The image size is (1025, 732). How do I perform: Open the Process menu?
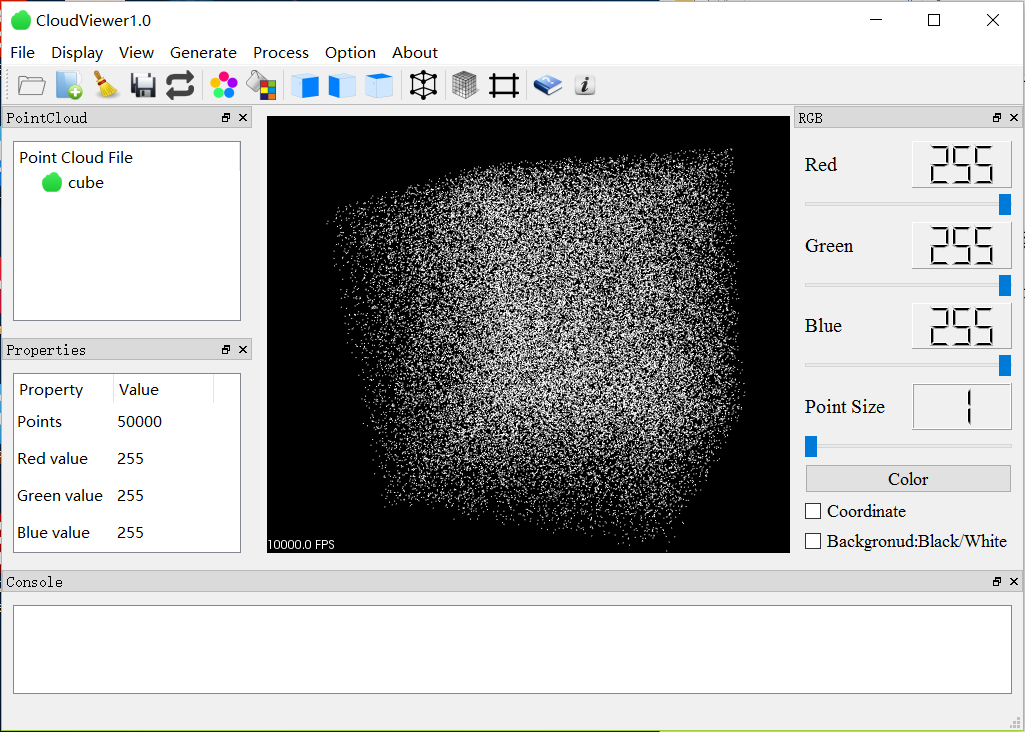280,52
